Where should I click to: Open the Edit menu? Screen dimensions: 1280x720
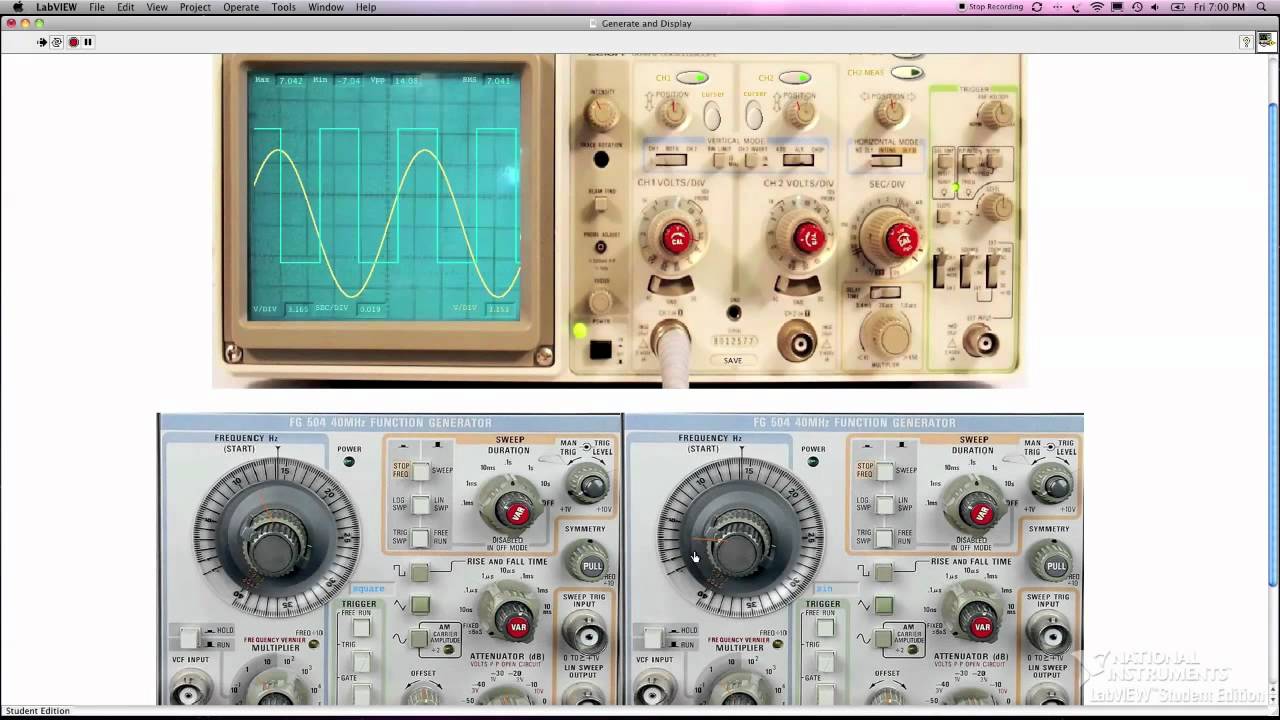pos(125,7)
